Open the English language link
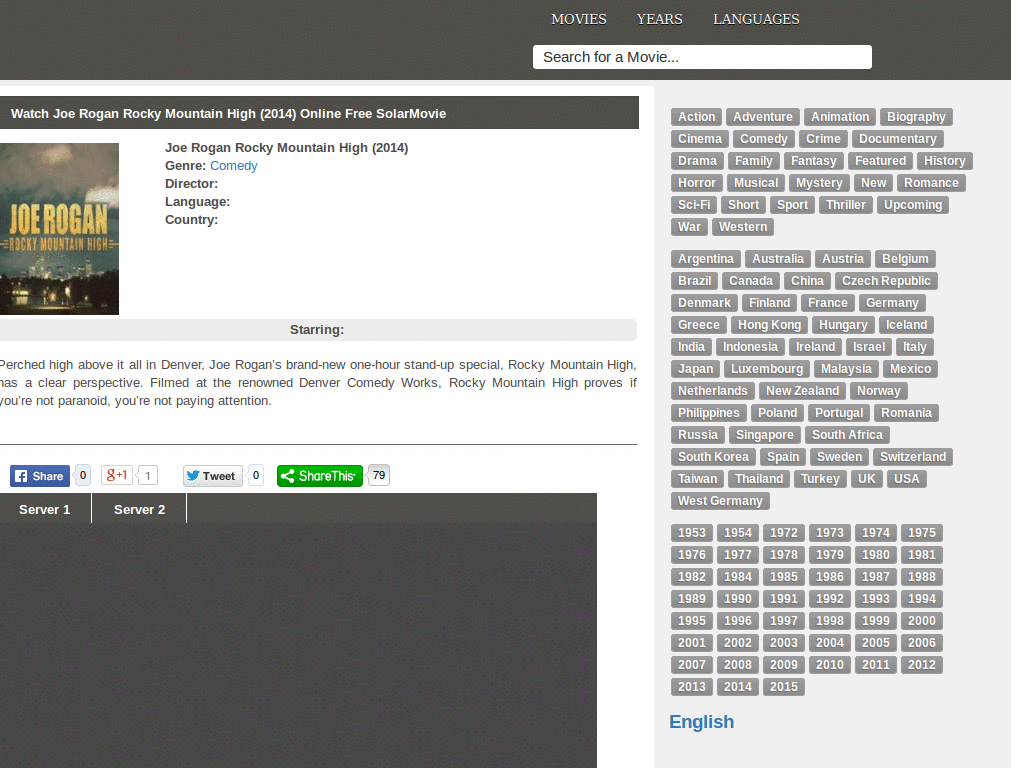The width and height of the screenshot is (1024, 768). pos(701,722)
